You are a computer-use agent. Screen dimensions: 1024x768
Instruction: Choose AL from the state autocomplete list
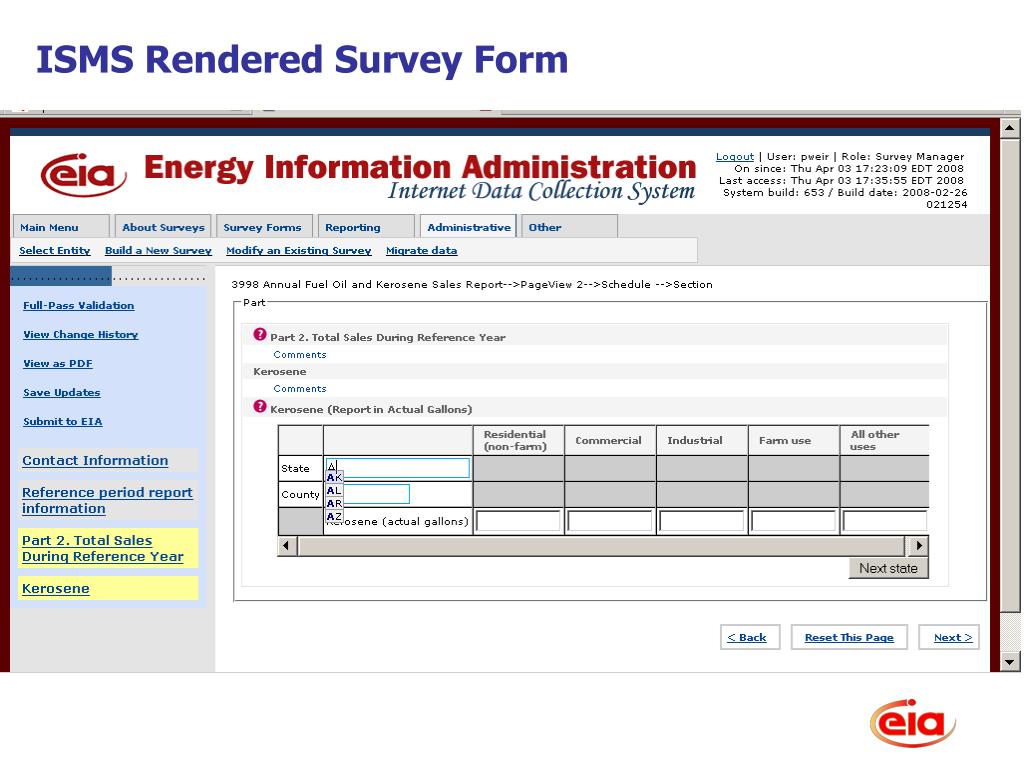[334, 490]
